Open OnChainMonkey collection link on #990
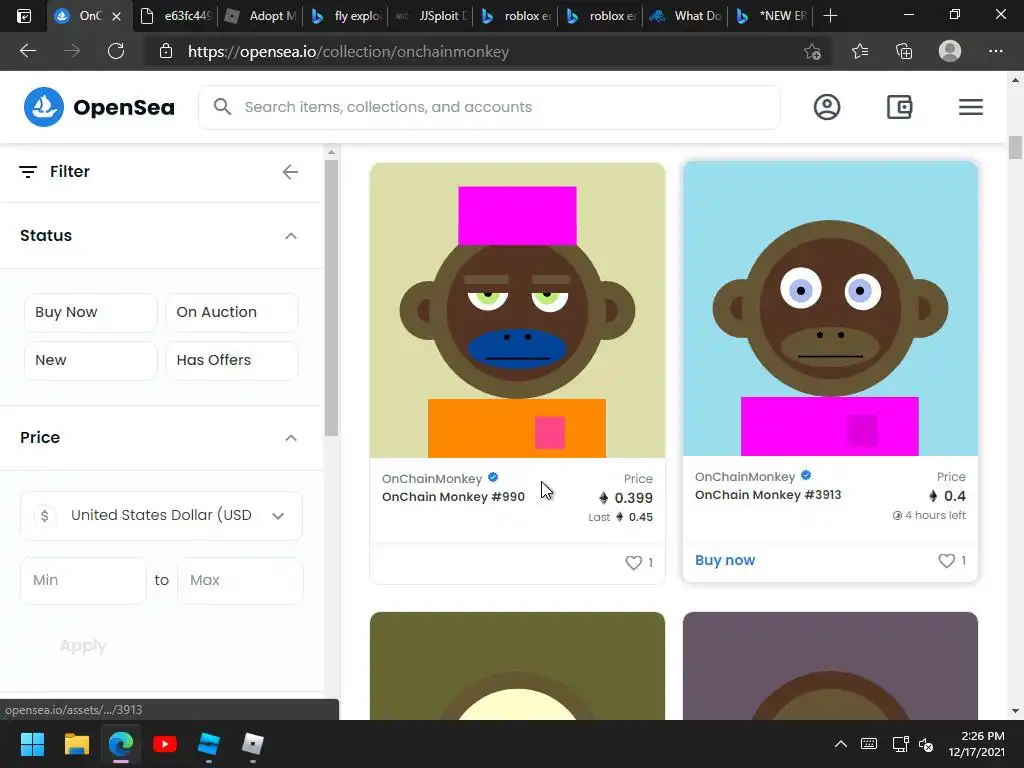1024x768 pixels. (x=432, y=479)
